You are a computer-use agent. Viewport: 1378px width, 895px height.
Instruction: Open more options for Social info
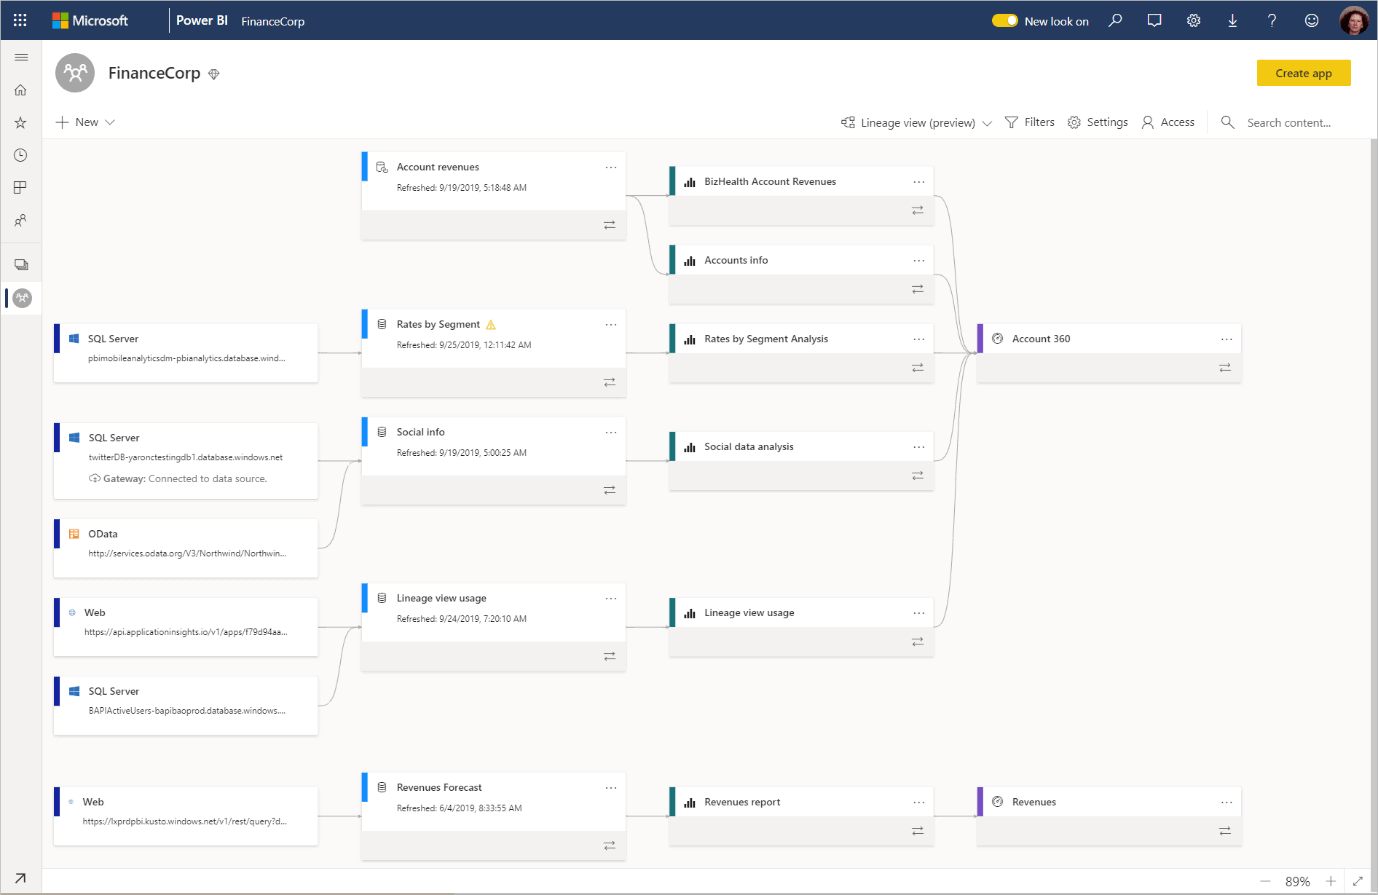click(611, 432)
